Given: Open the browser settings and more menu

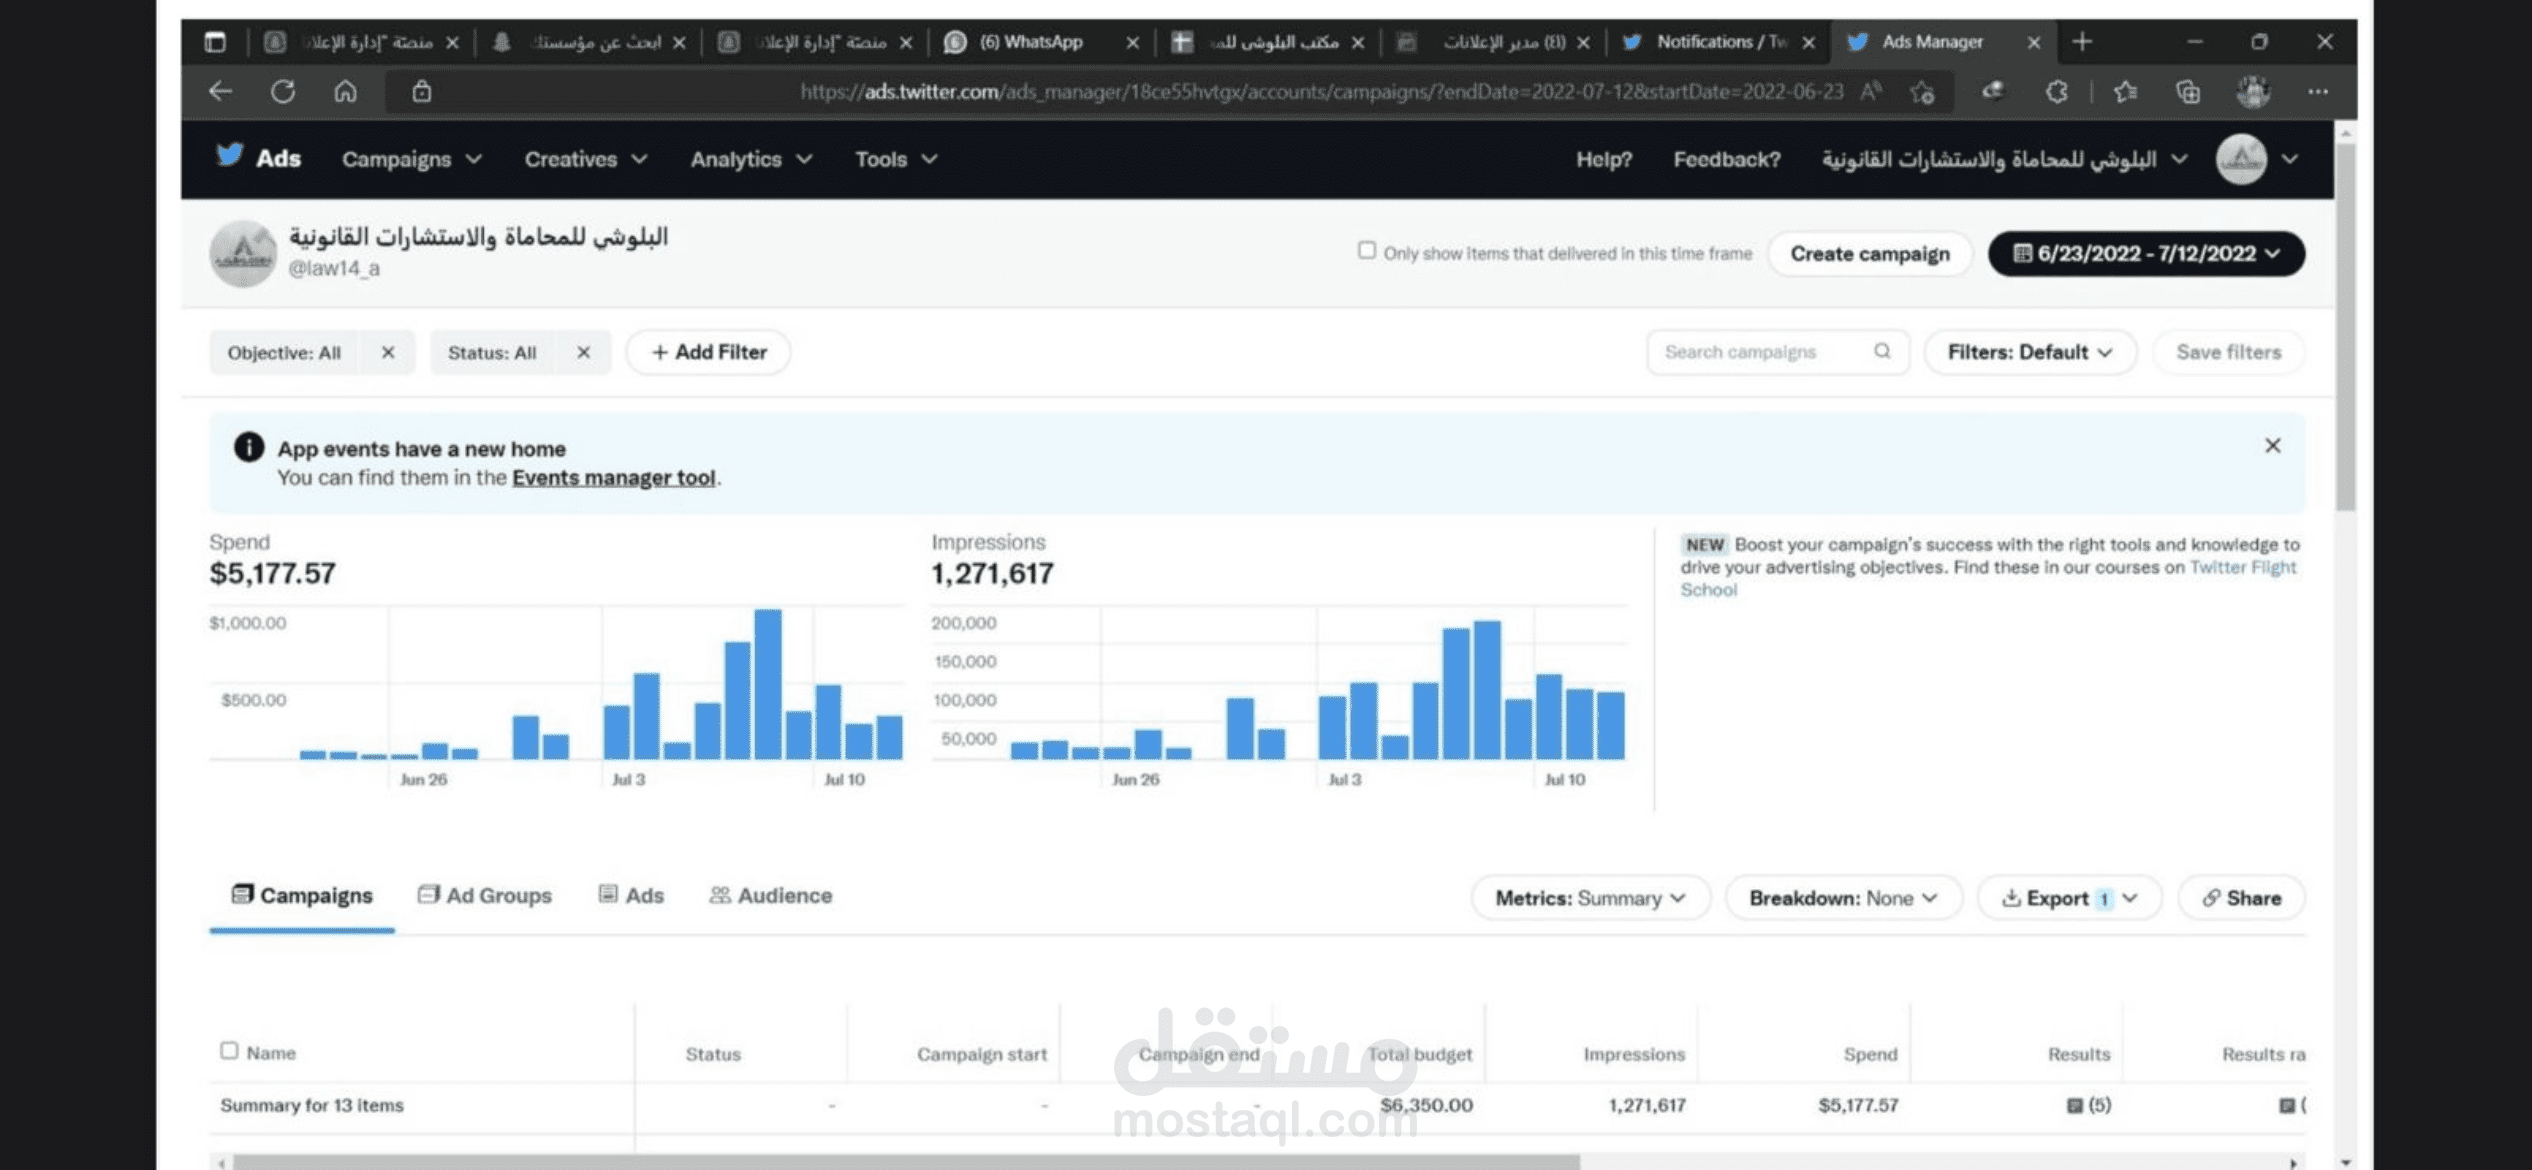Looking at the screenshot, I should click(x=2318, y=92).
